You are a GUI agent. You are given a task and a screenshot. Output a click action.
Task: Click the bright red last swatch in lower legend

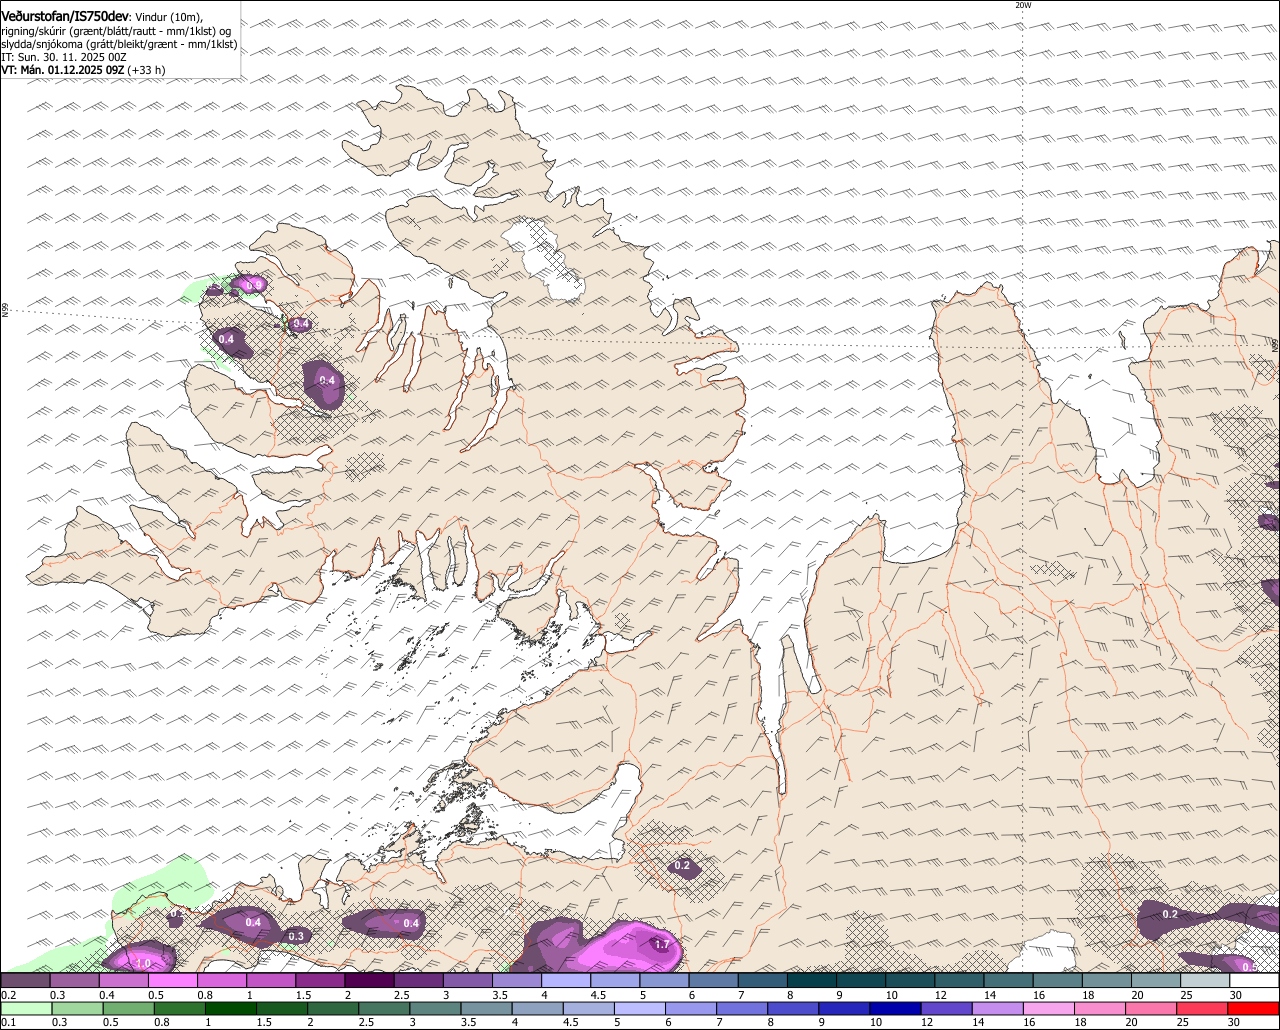pos(1254,1008)
